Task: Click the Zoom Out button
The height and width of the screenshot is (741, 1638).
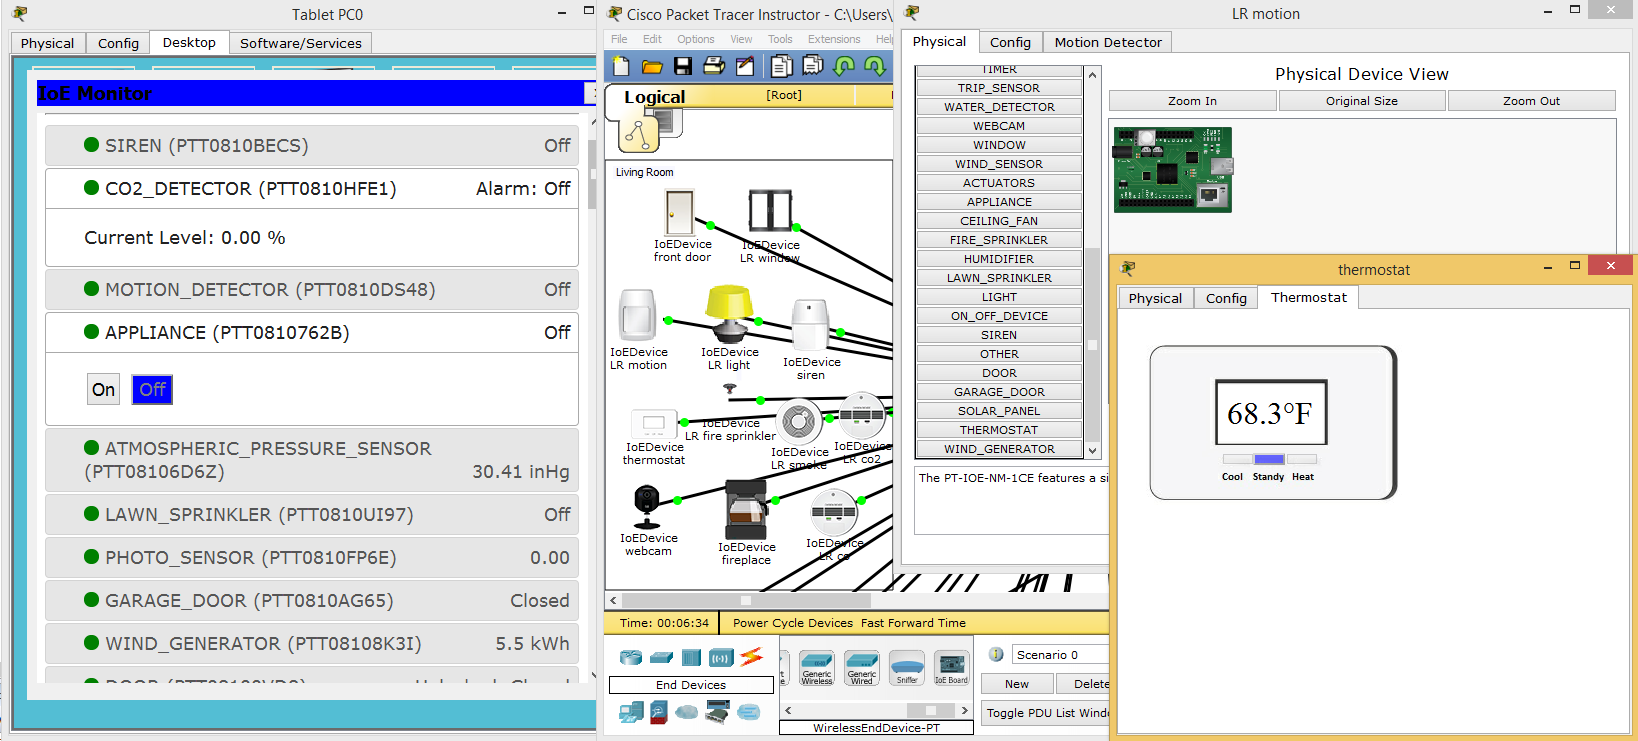Action: pos(1531,101)
